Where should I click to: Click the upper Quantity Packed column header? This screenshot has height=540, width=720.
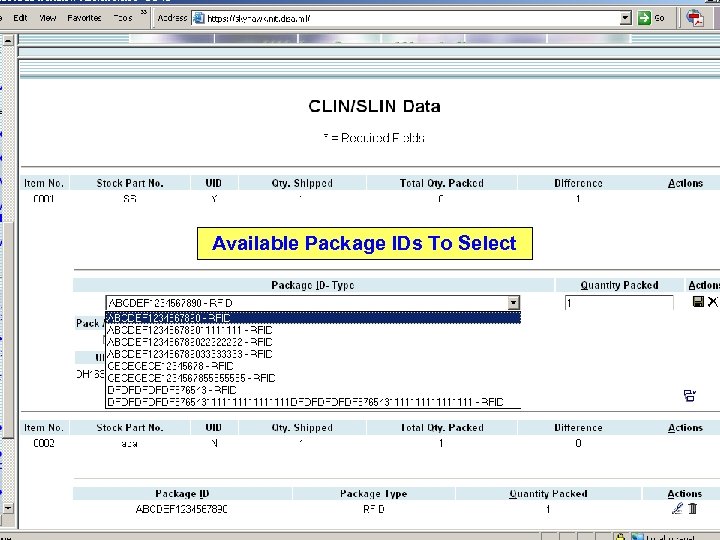tap(619, 285)
